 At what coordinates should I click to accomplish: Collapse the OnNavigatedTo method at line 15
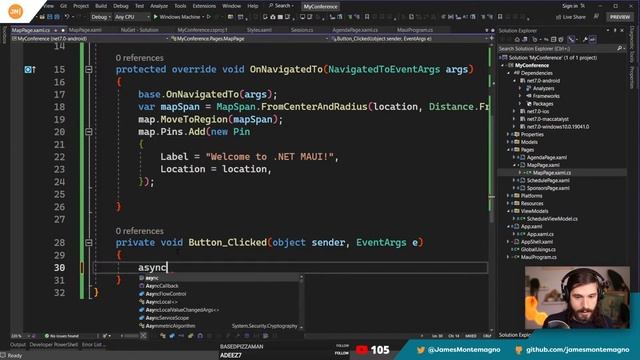[x=89, y=70]
